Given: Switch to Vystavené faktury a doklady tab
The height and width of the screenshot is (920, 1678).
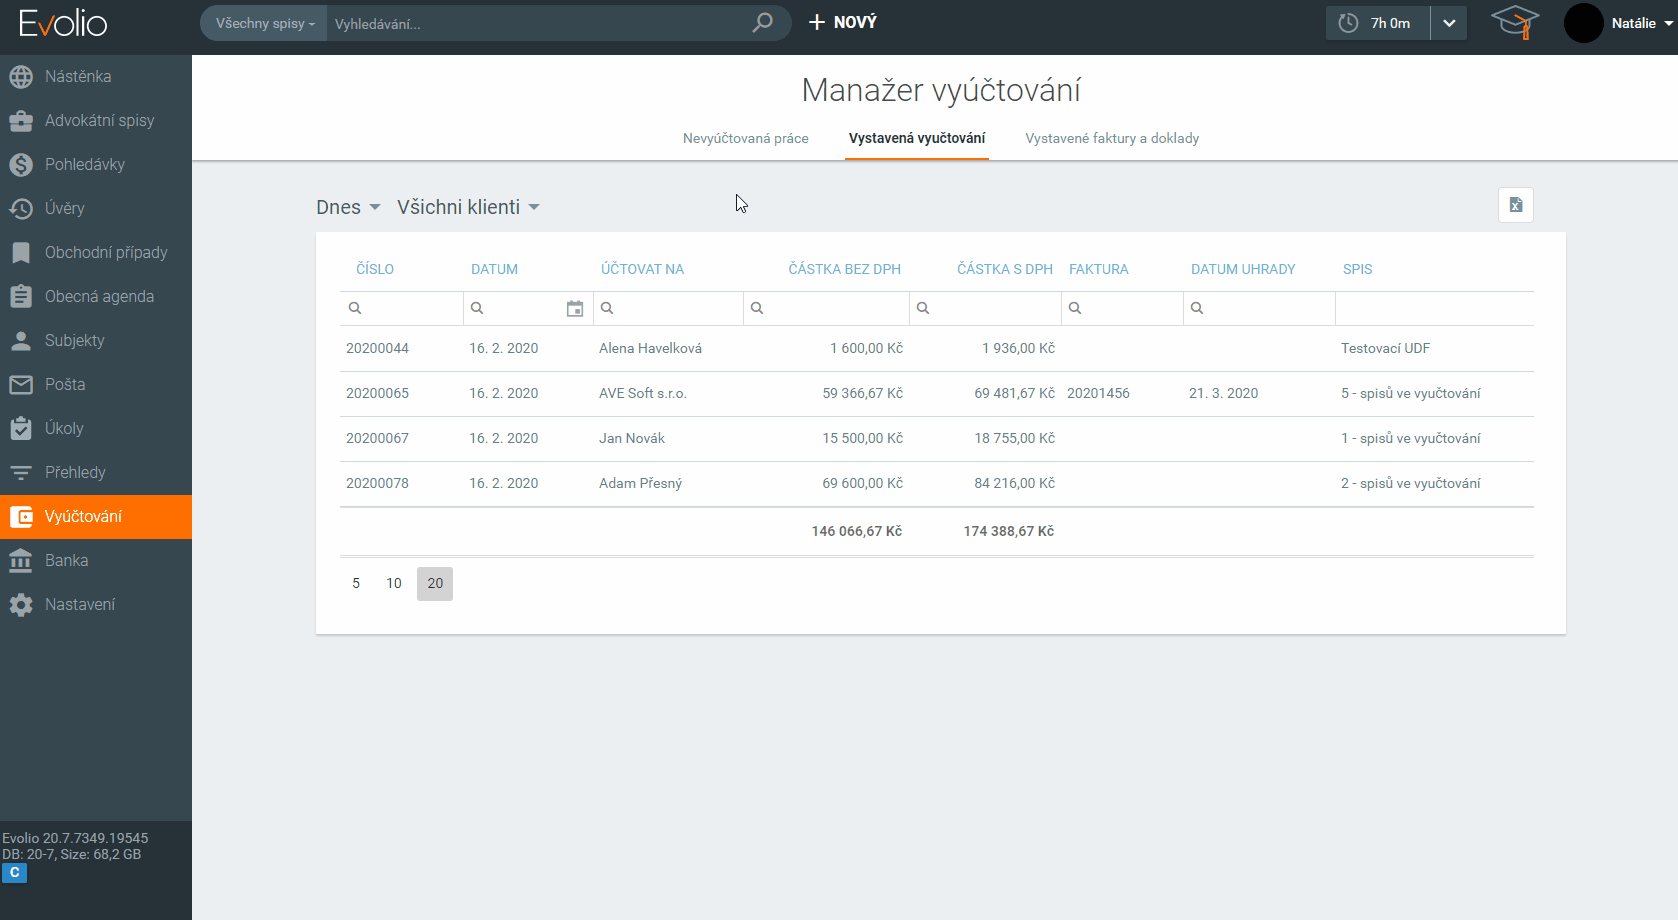Looking at the screenshot, I should 1111,138.
